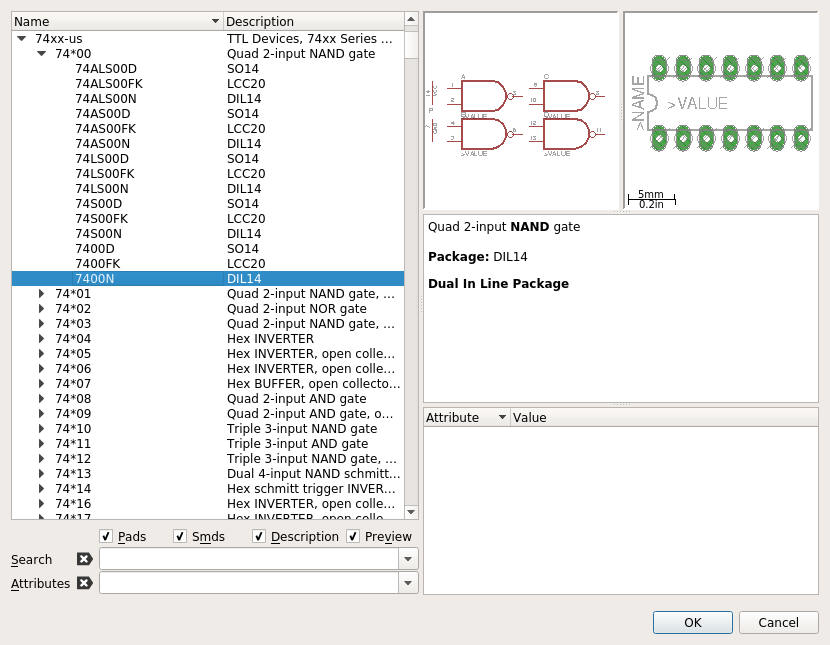Click the DIL14 package footprint preview
Image resolution: width=830 pixels, height=645 pixels.
[720, 105]
